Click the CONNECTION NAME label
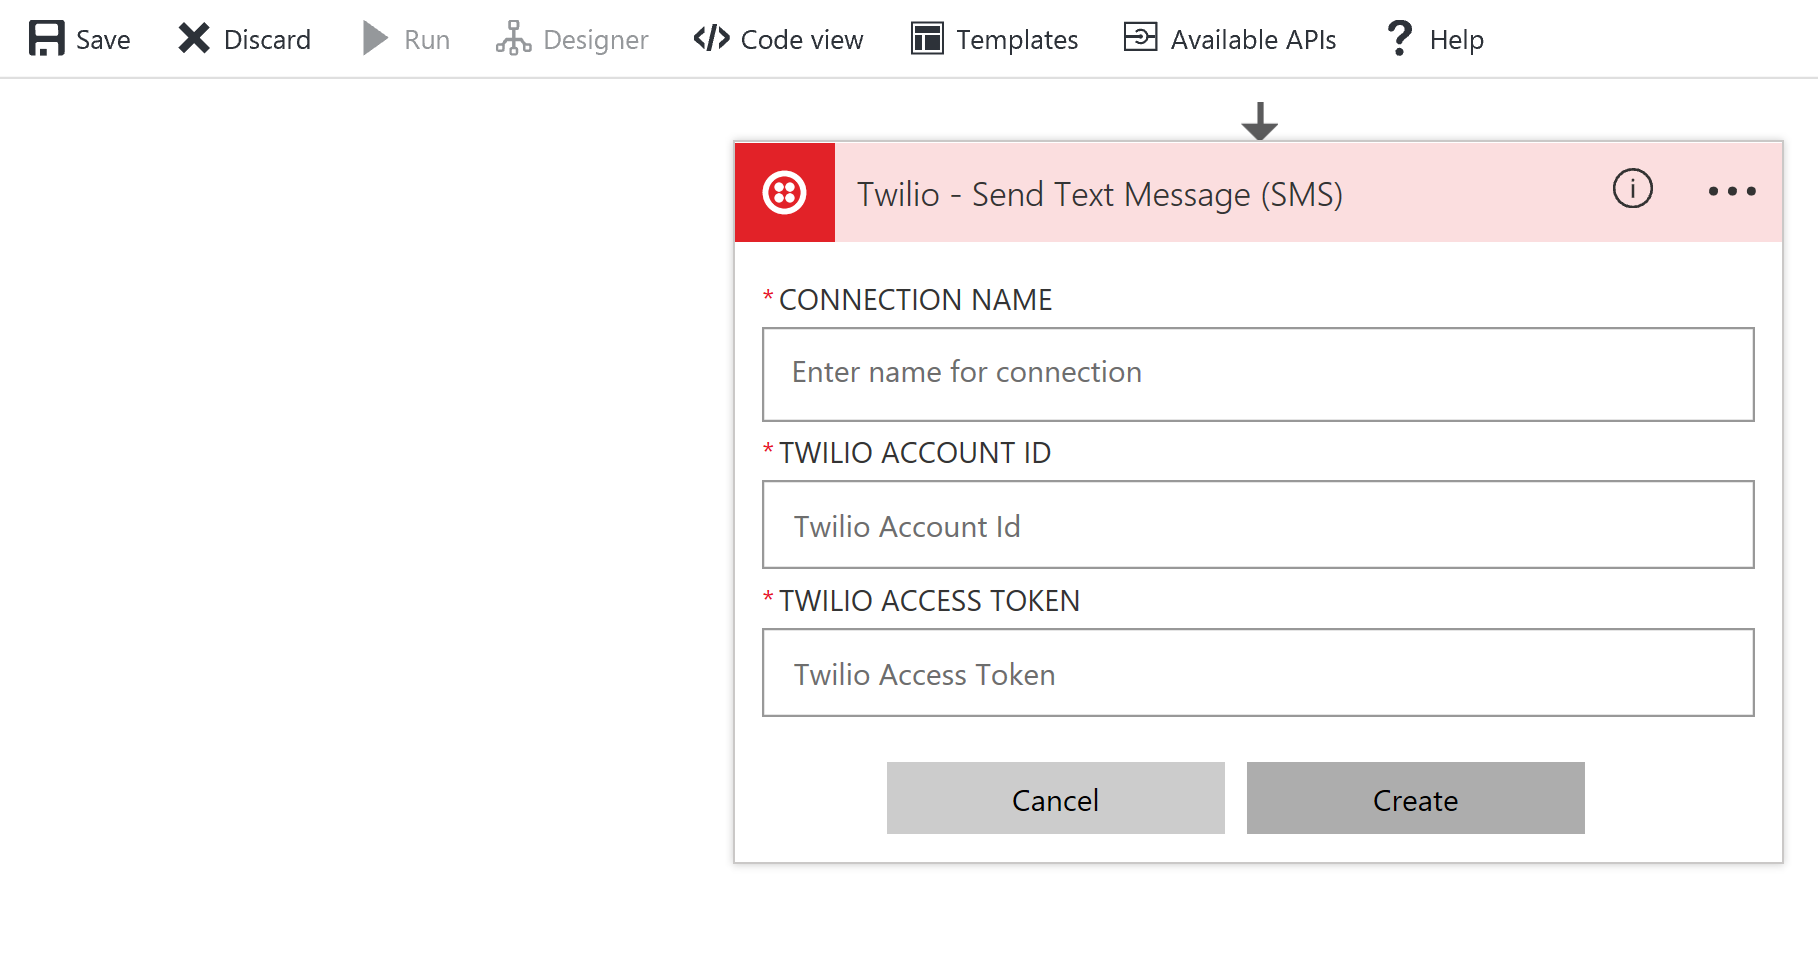This screenshot has width=1818, height=964. pos(915,300)
